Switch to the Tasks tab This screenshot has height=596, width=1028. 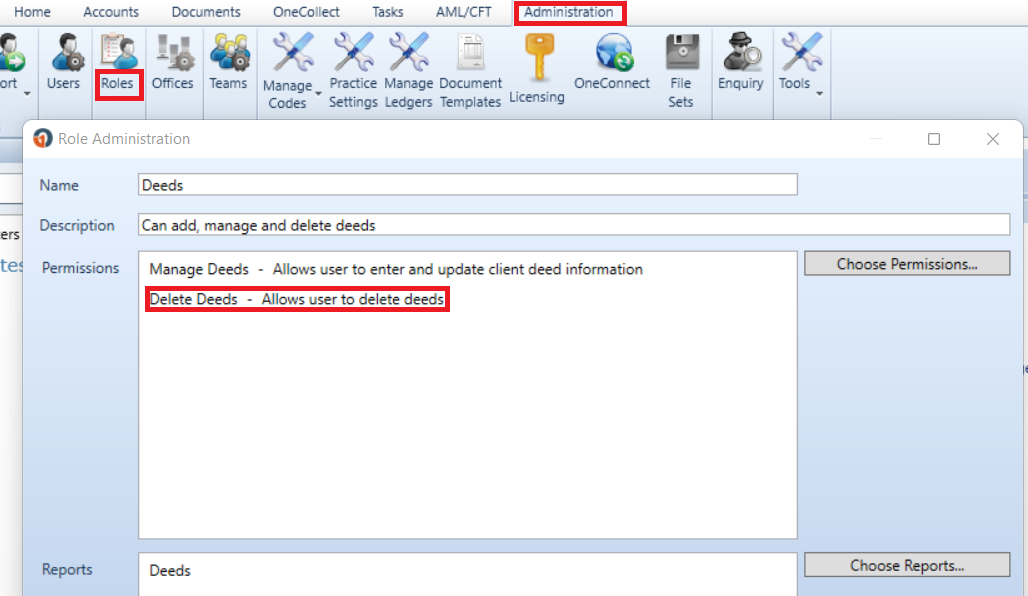387,12
